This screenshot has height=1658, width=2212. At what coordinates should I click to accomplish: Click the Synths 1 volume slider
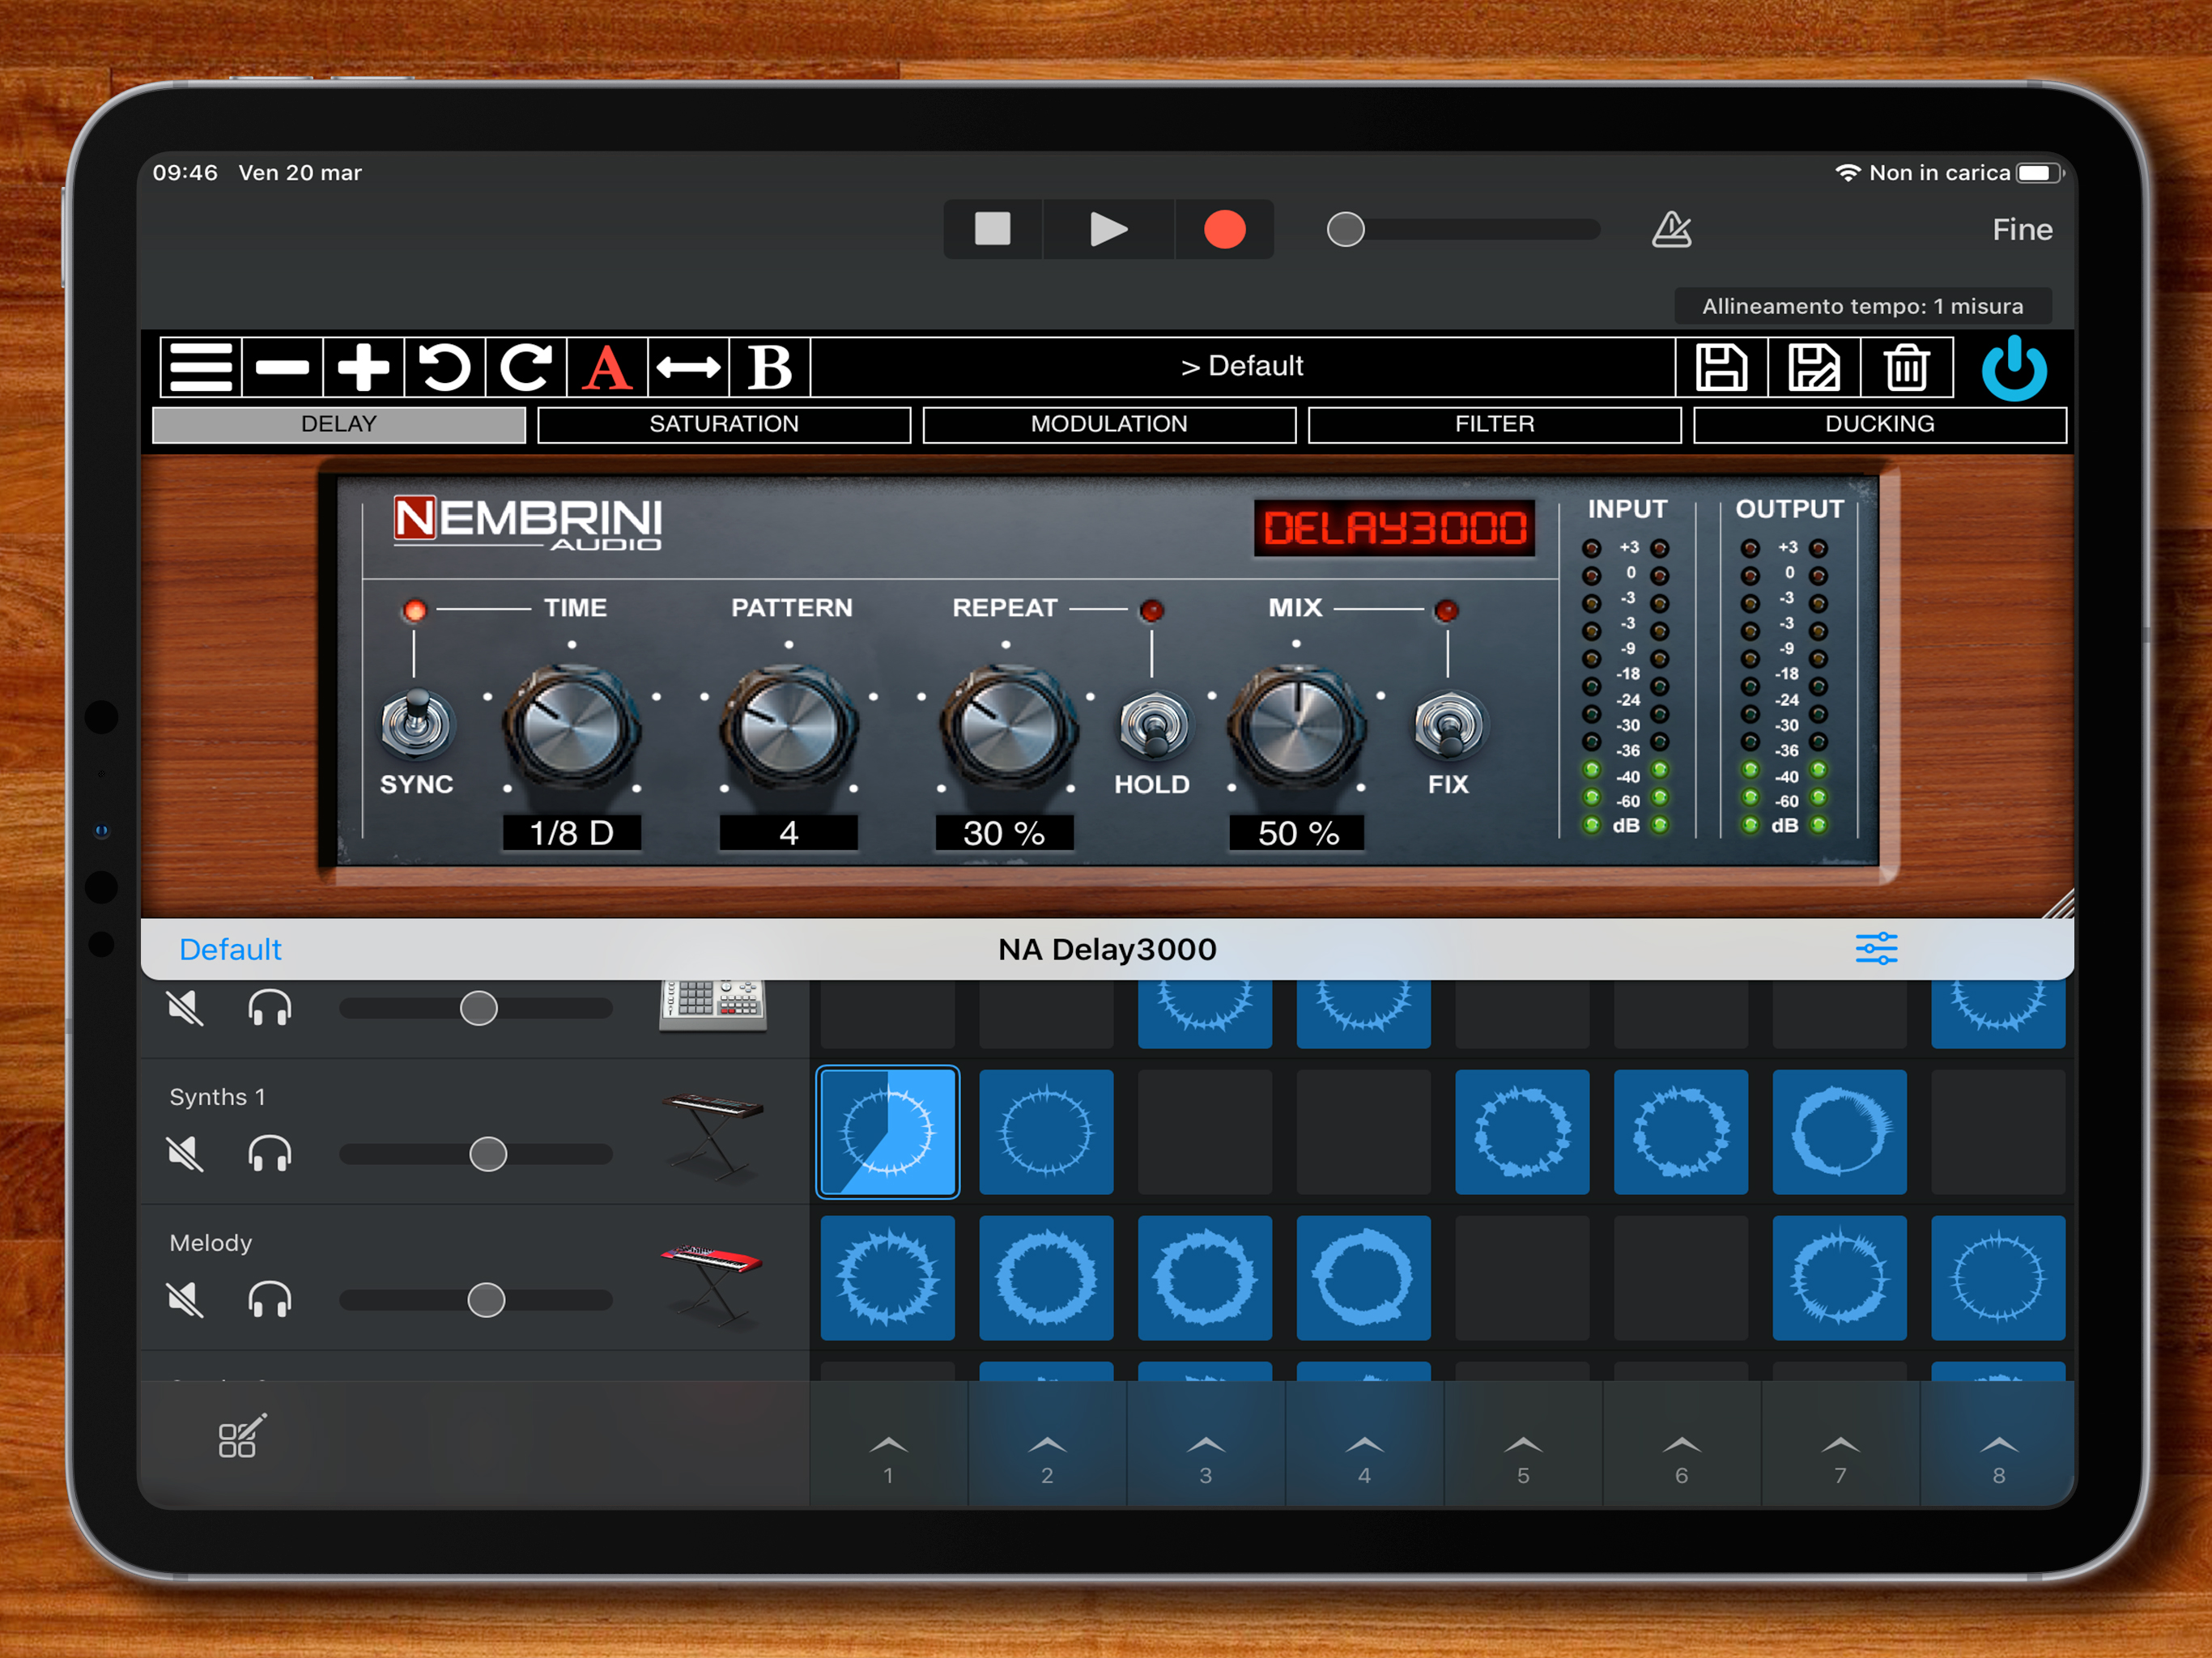click(476, 1154)
